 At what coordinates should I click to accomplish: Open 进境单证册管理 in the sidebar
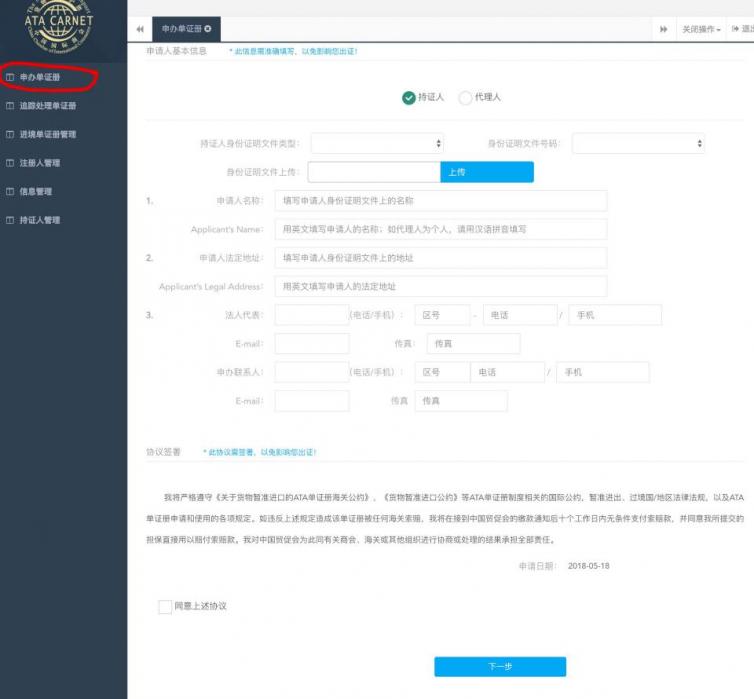click(48, 135)
